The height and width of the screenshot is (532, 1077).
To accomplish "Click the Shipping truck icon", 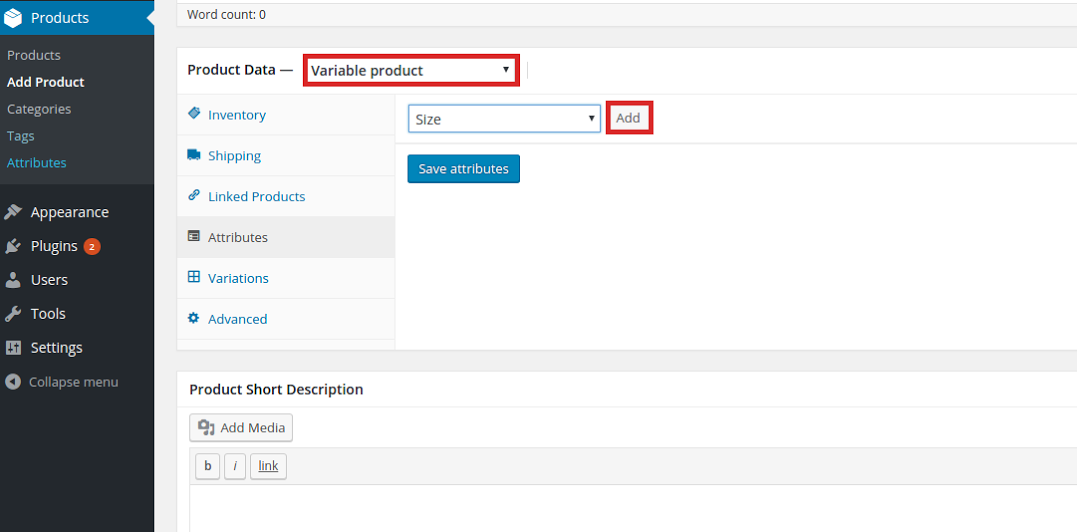I will click(194, 155).
